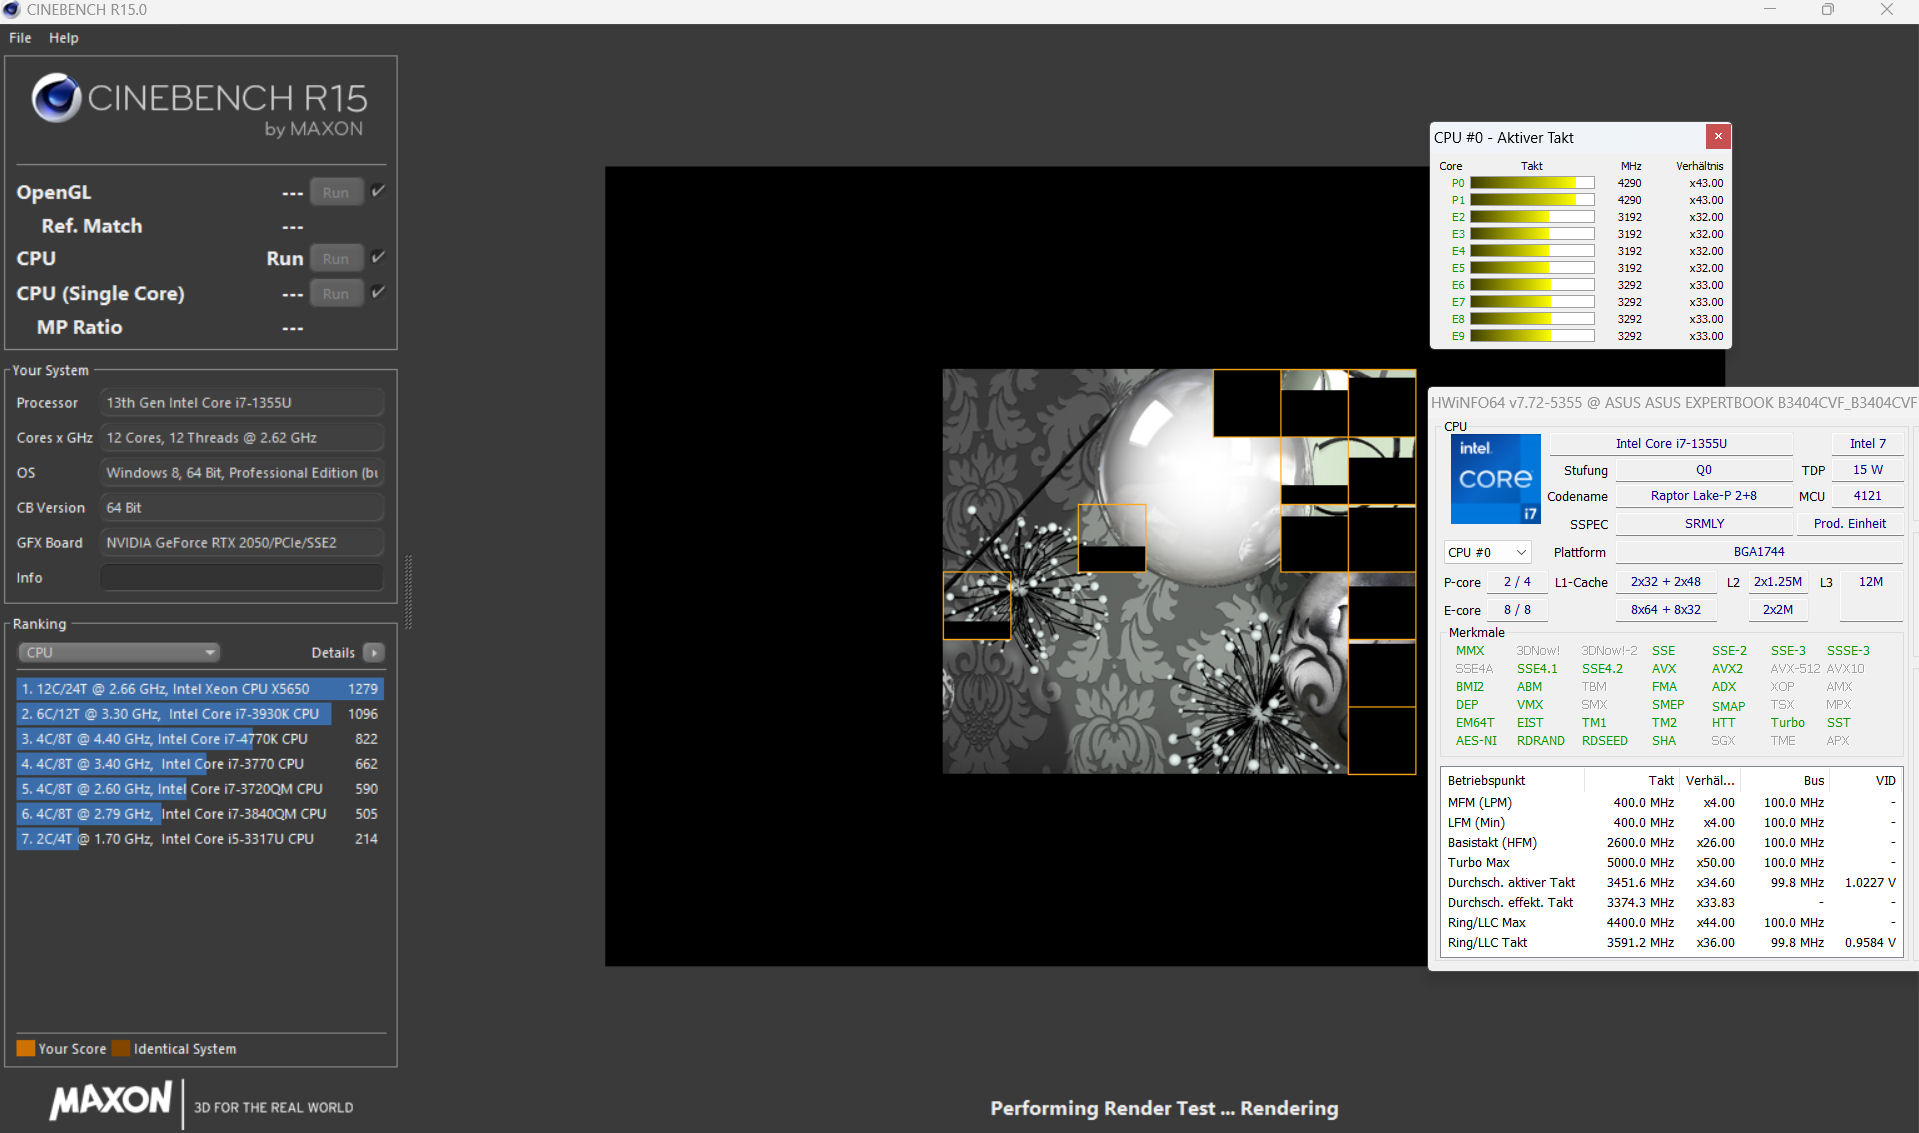Click the empty Info input field

(x=241, y=578)
